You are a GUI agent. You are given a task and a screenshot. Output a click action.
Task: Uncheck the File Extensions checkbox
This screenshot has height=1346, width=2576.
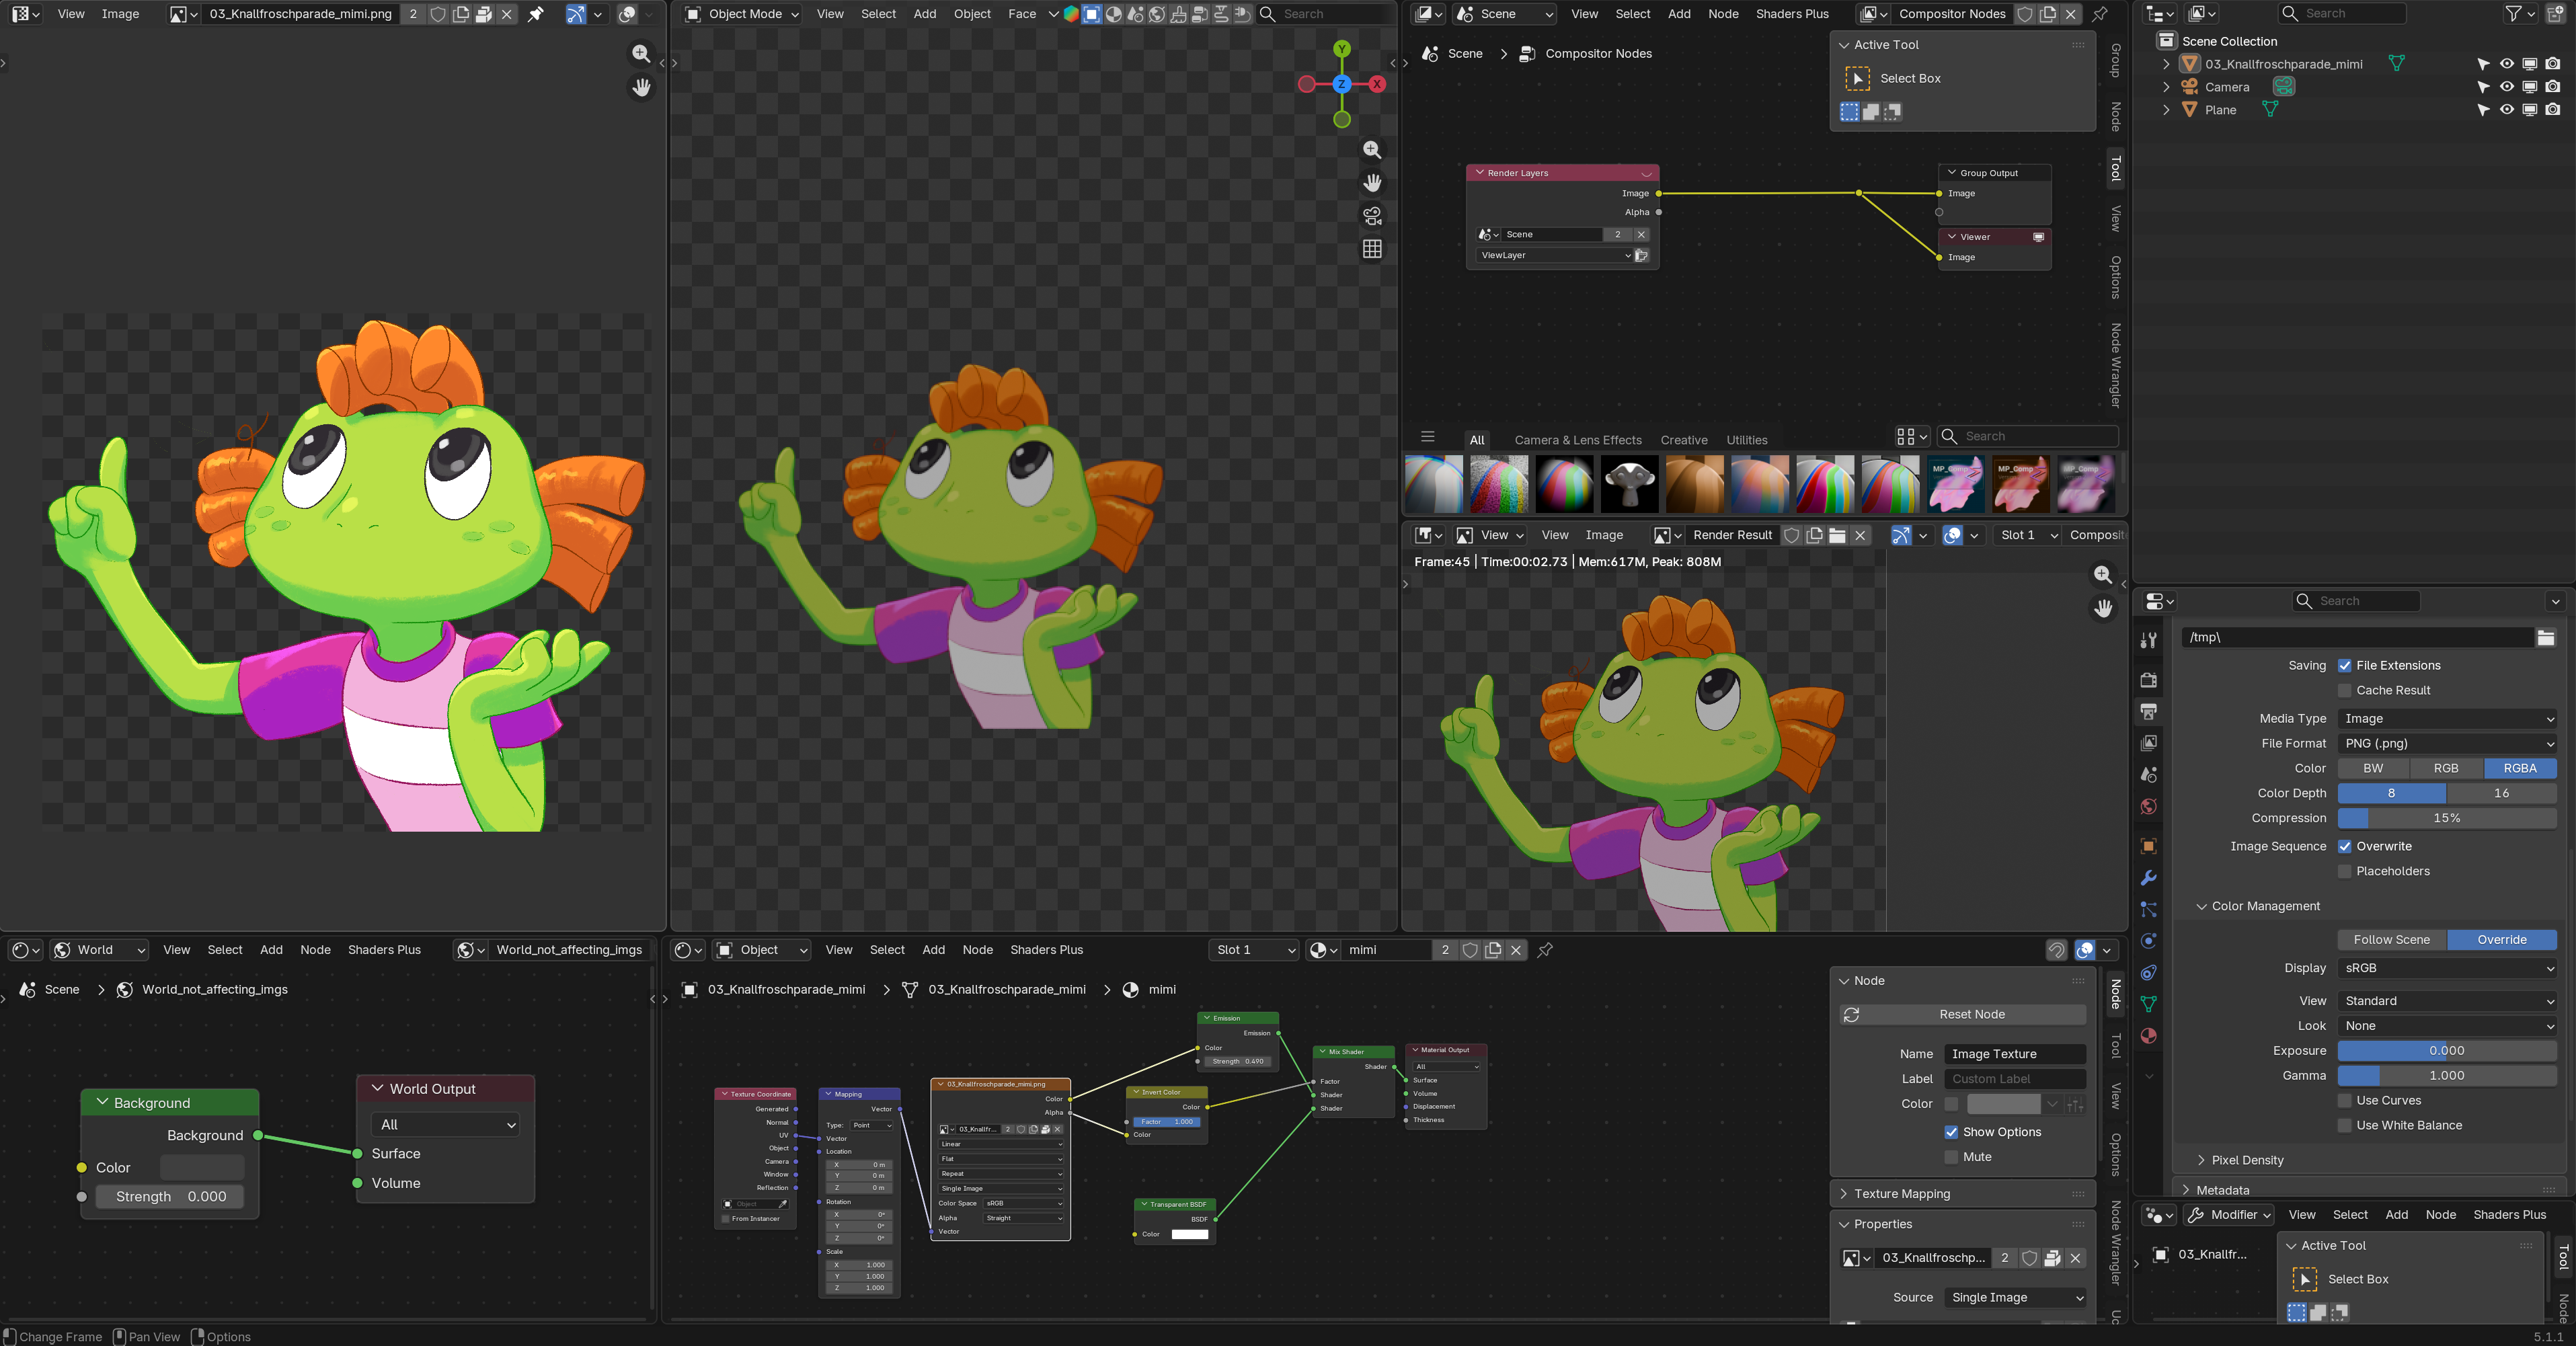click(x=2344, y=665)
